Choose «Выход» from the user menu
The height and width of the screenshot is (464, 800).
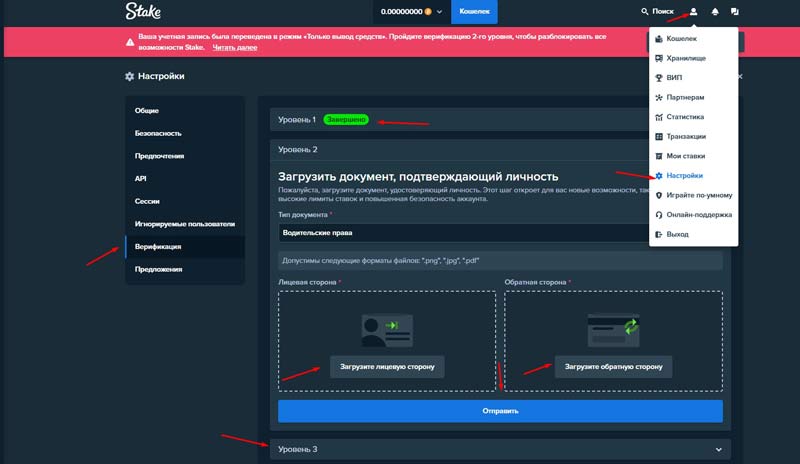click(x=677, y=234)
